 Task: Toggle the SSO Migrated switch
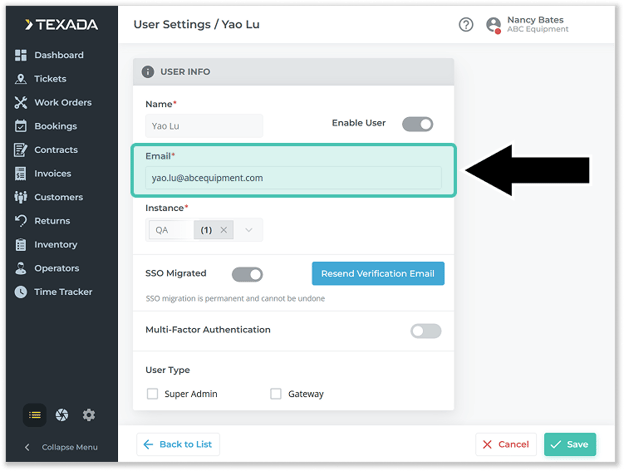pyautogui.click(x=247, y=274)
